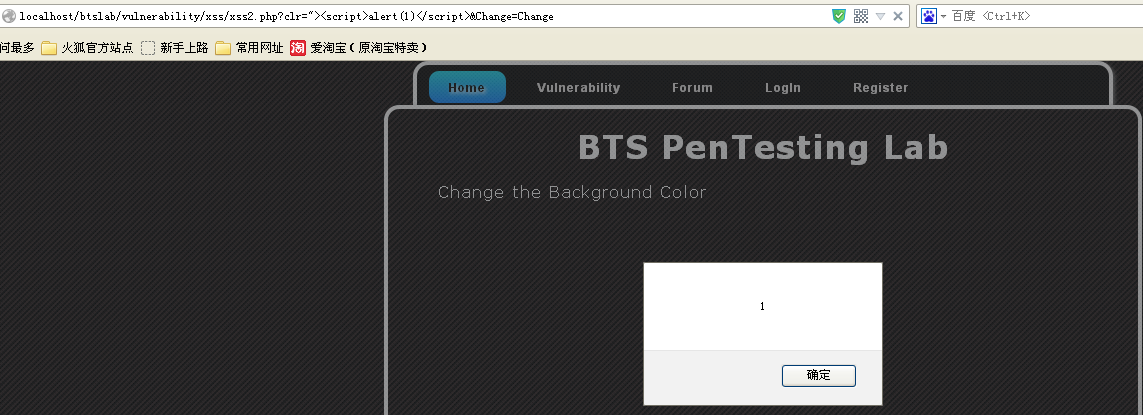Open the 访问最多 bookmark item
The image size is (1143, 415).
[x=17, y=47]
